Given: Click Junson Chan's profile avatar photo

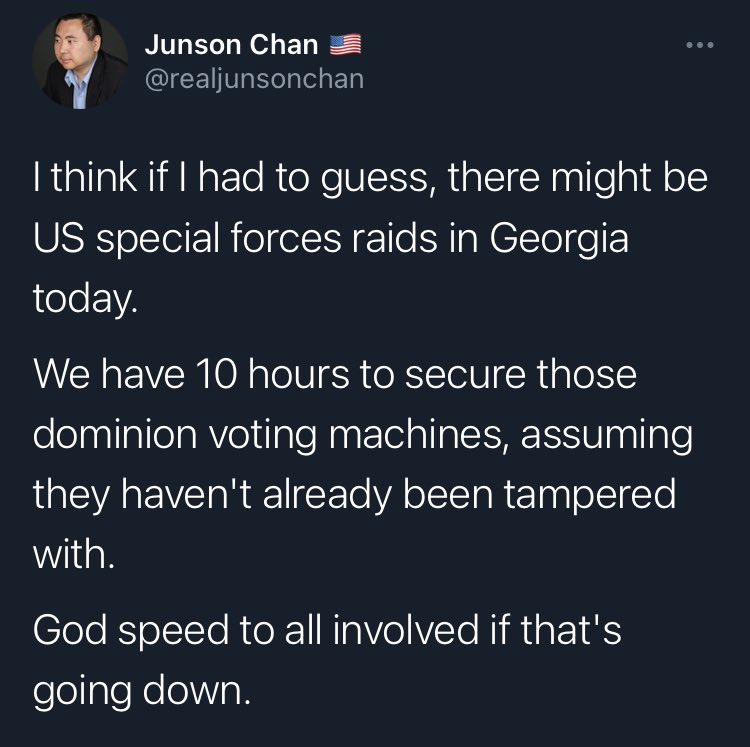Looking at the screenshot, I should (80, 62).
